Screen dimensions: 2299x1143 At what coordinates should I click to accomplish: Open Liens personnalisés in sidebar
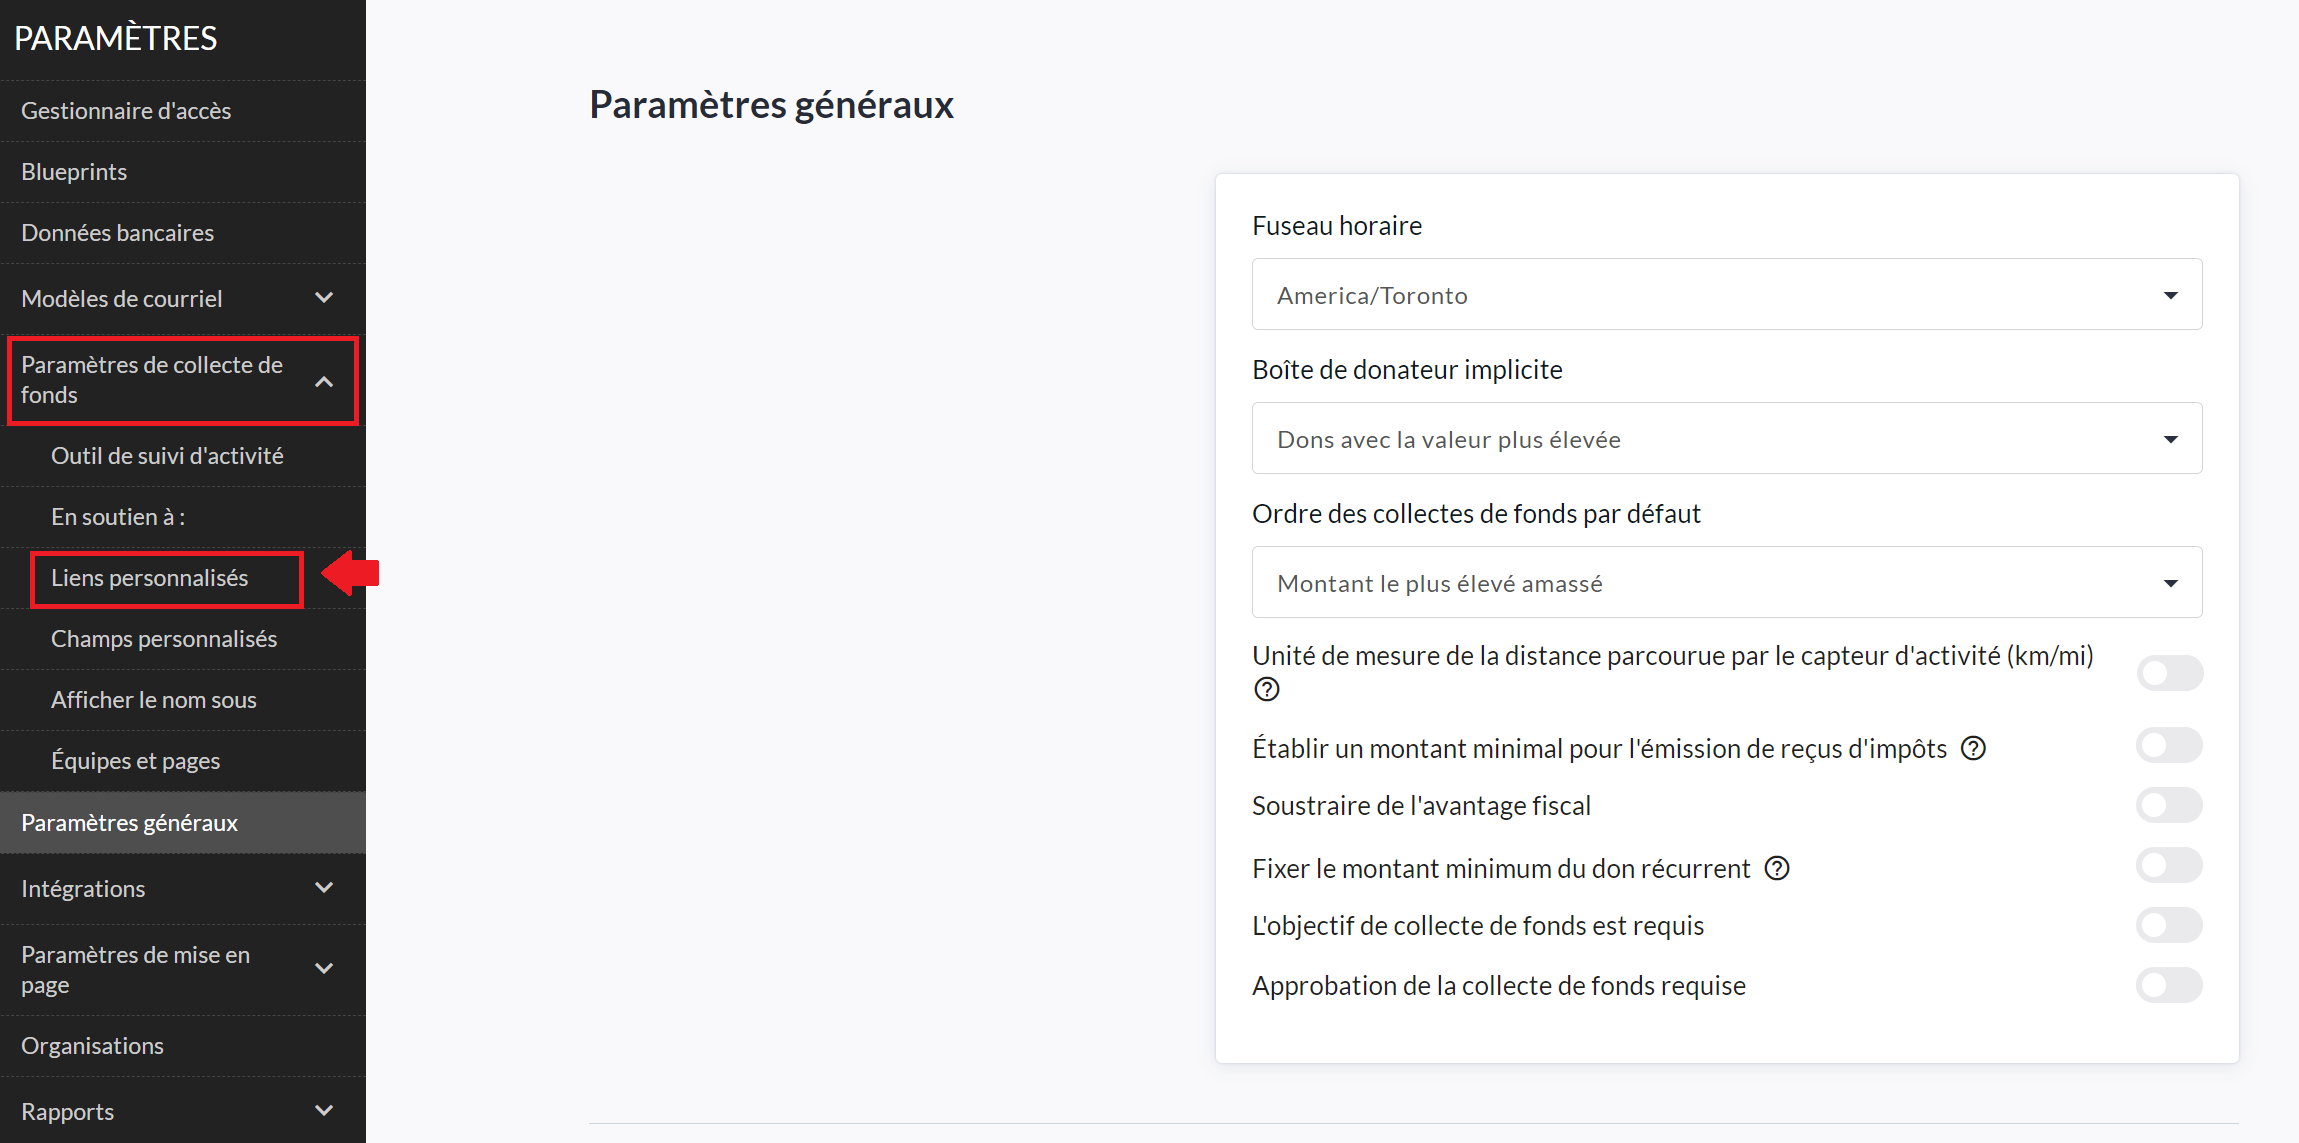pyautogui.click(x=150, y=578)
